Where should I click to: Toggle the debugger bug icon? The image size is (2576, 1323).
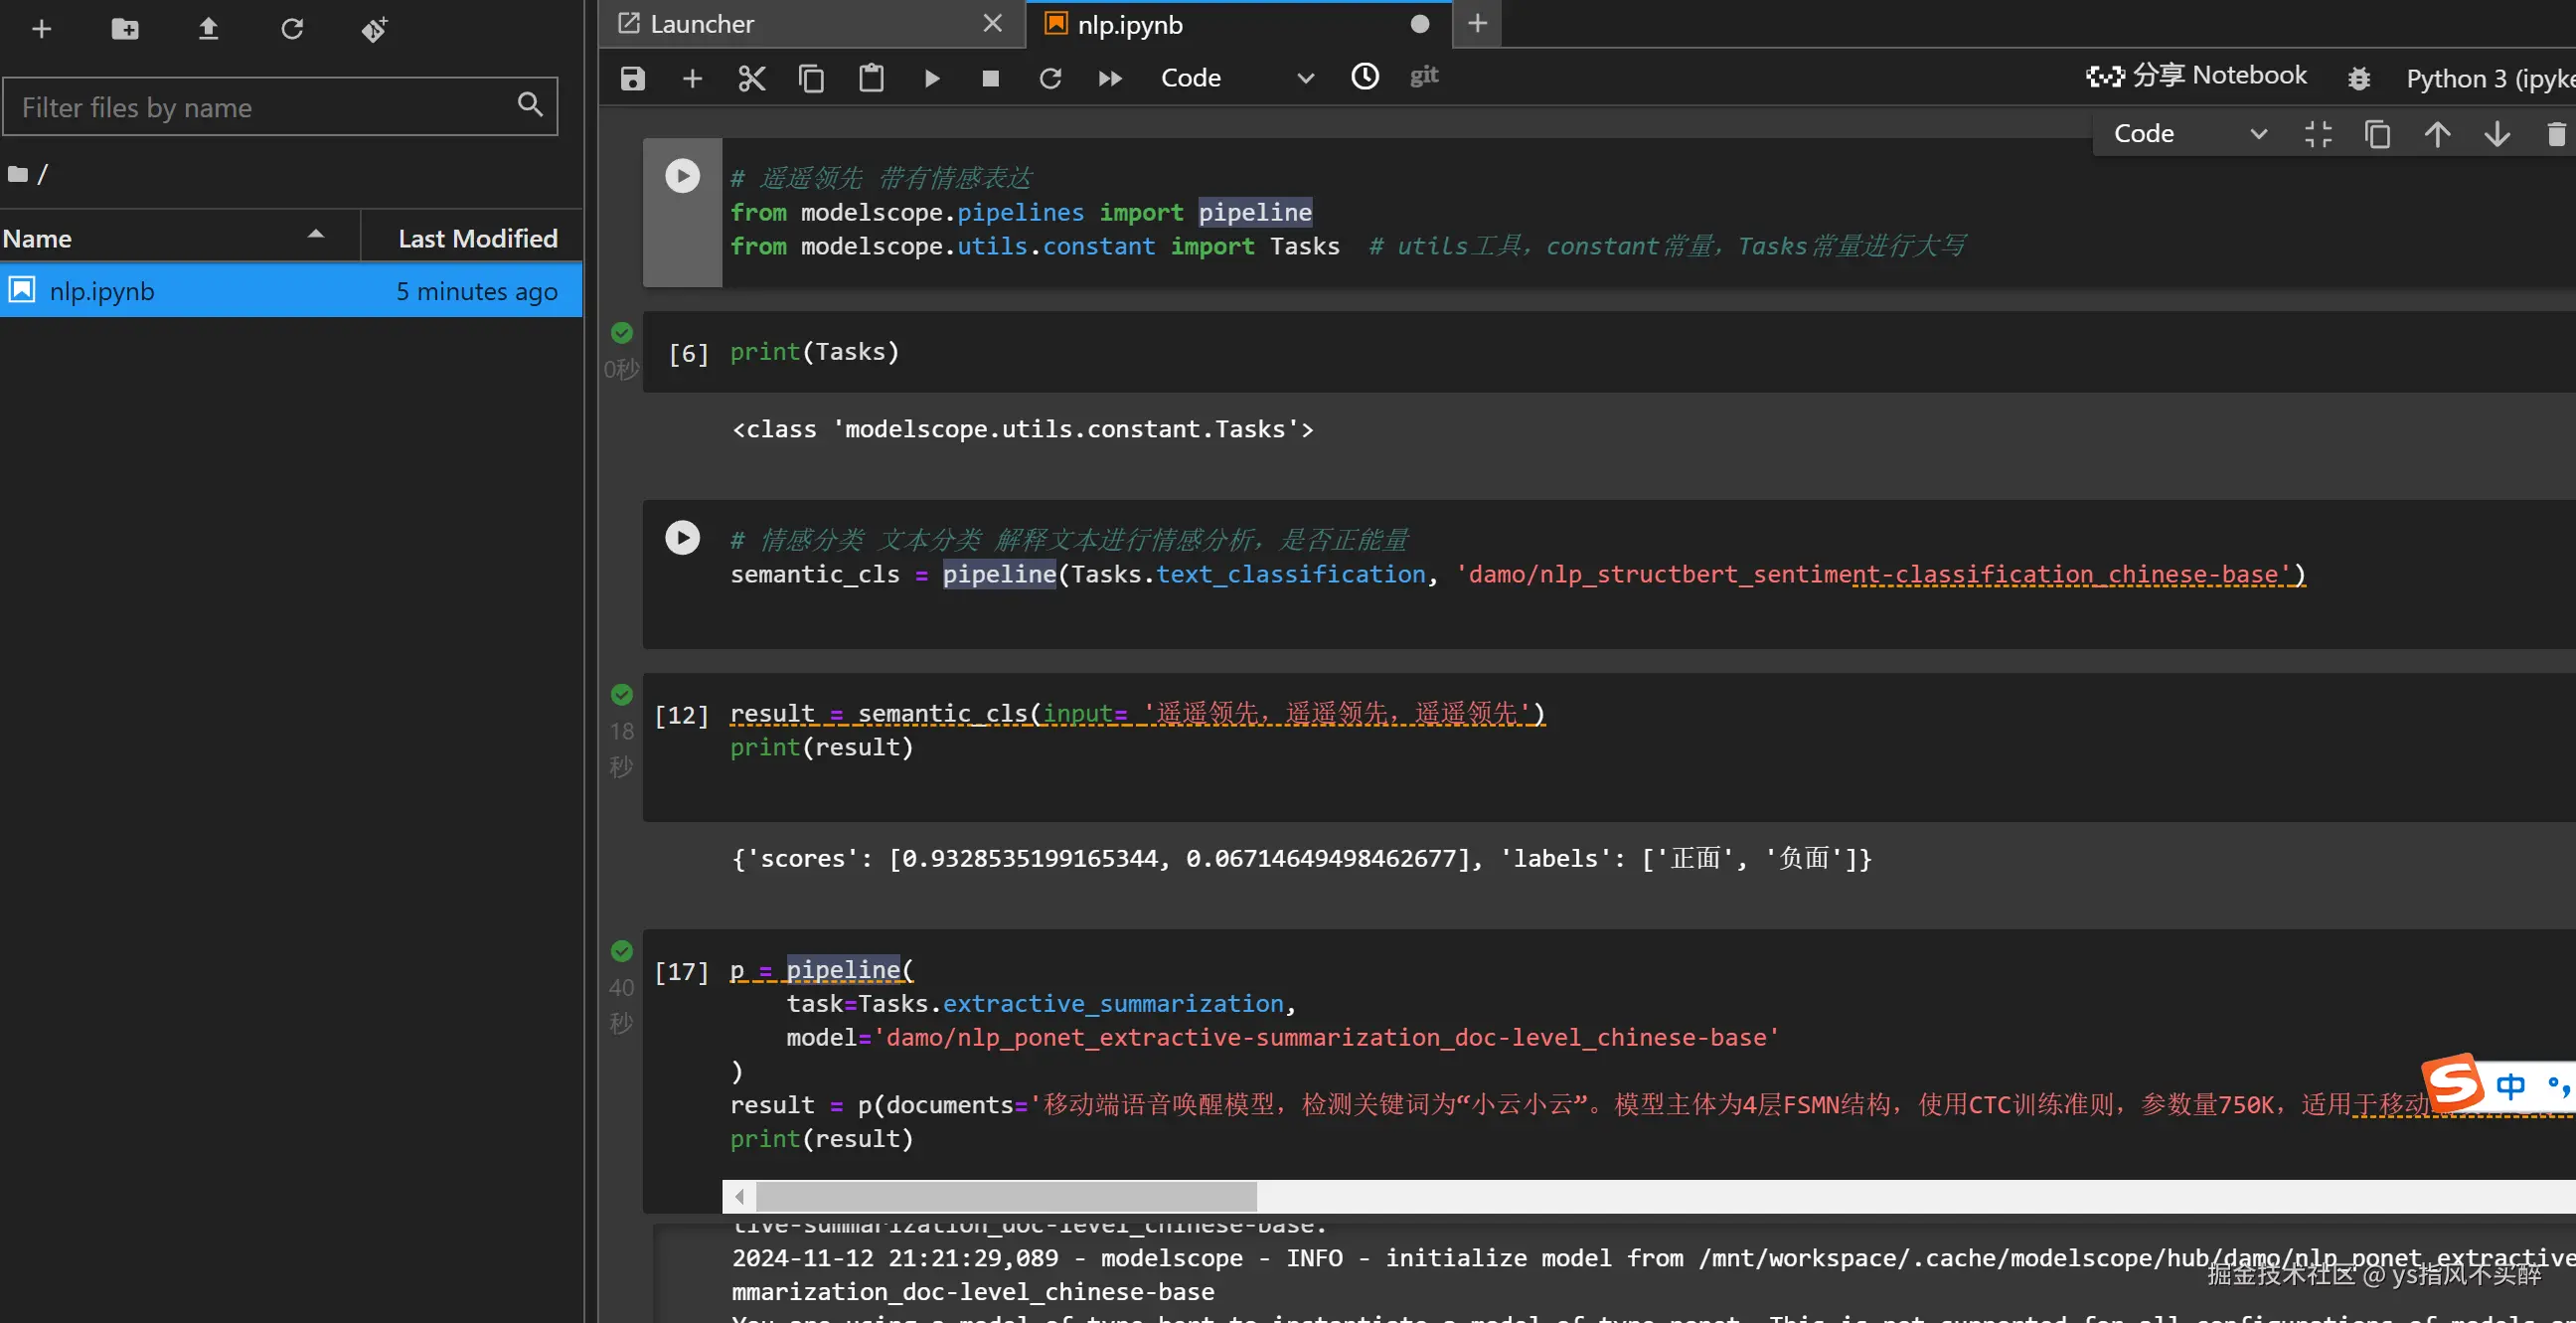[x=2358, y=78]
